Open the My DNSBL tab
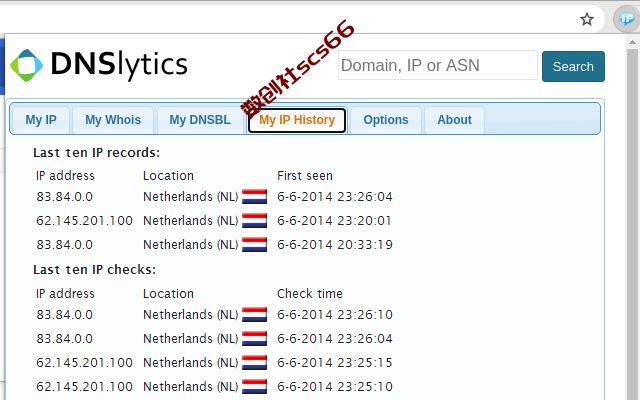The image size is (640, 400). (200, 120)
